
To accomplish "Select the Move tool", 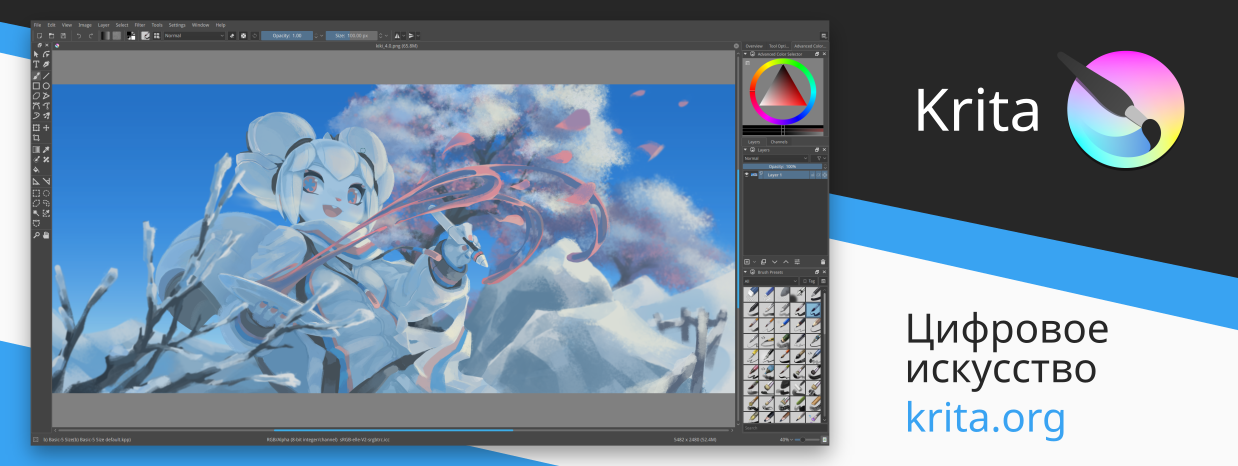I will click(46, 128).
